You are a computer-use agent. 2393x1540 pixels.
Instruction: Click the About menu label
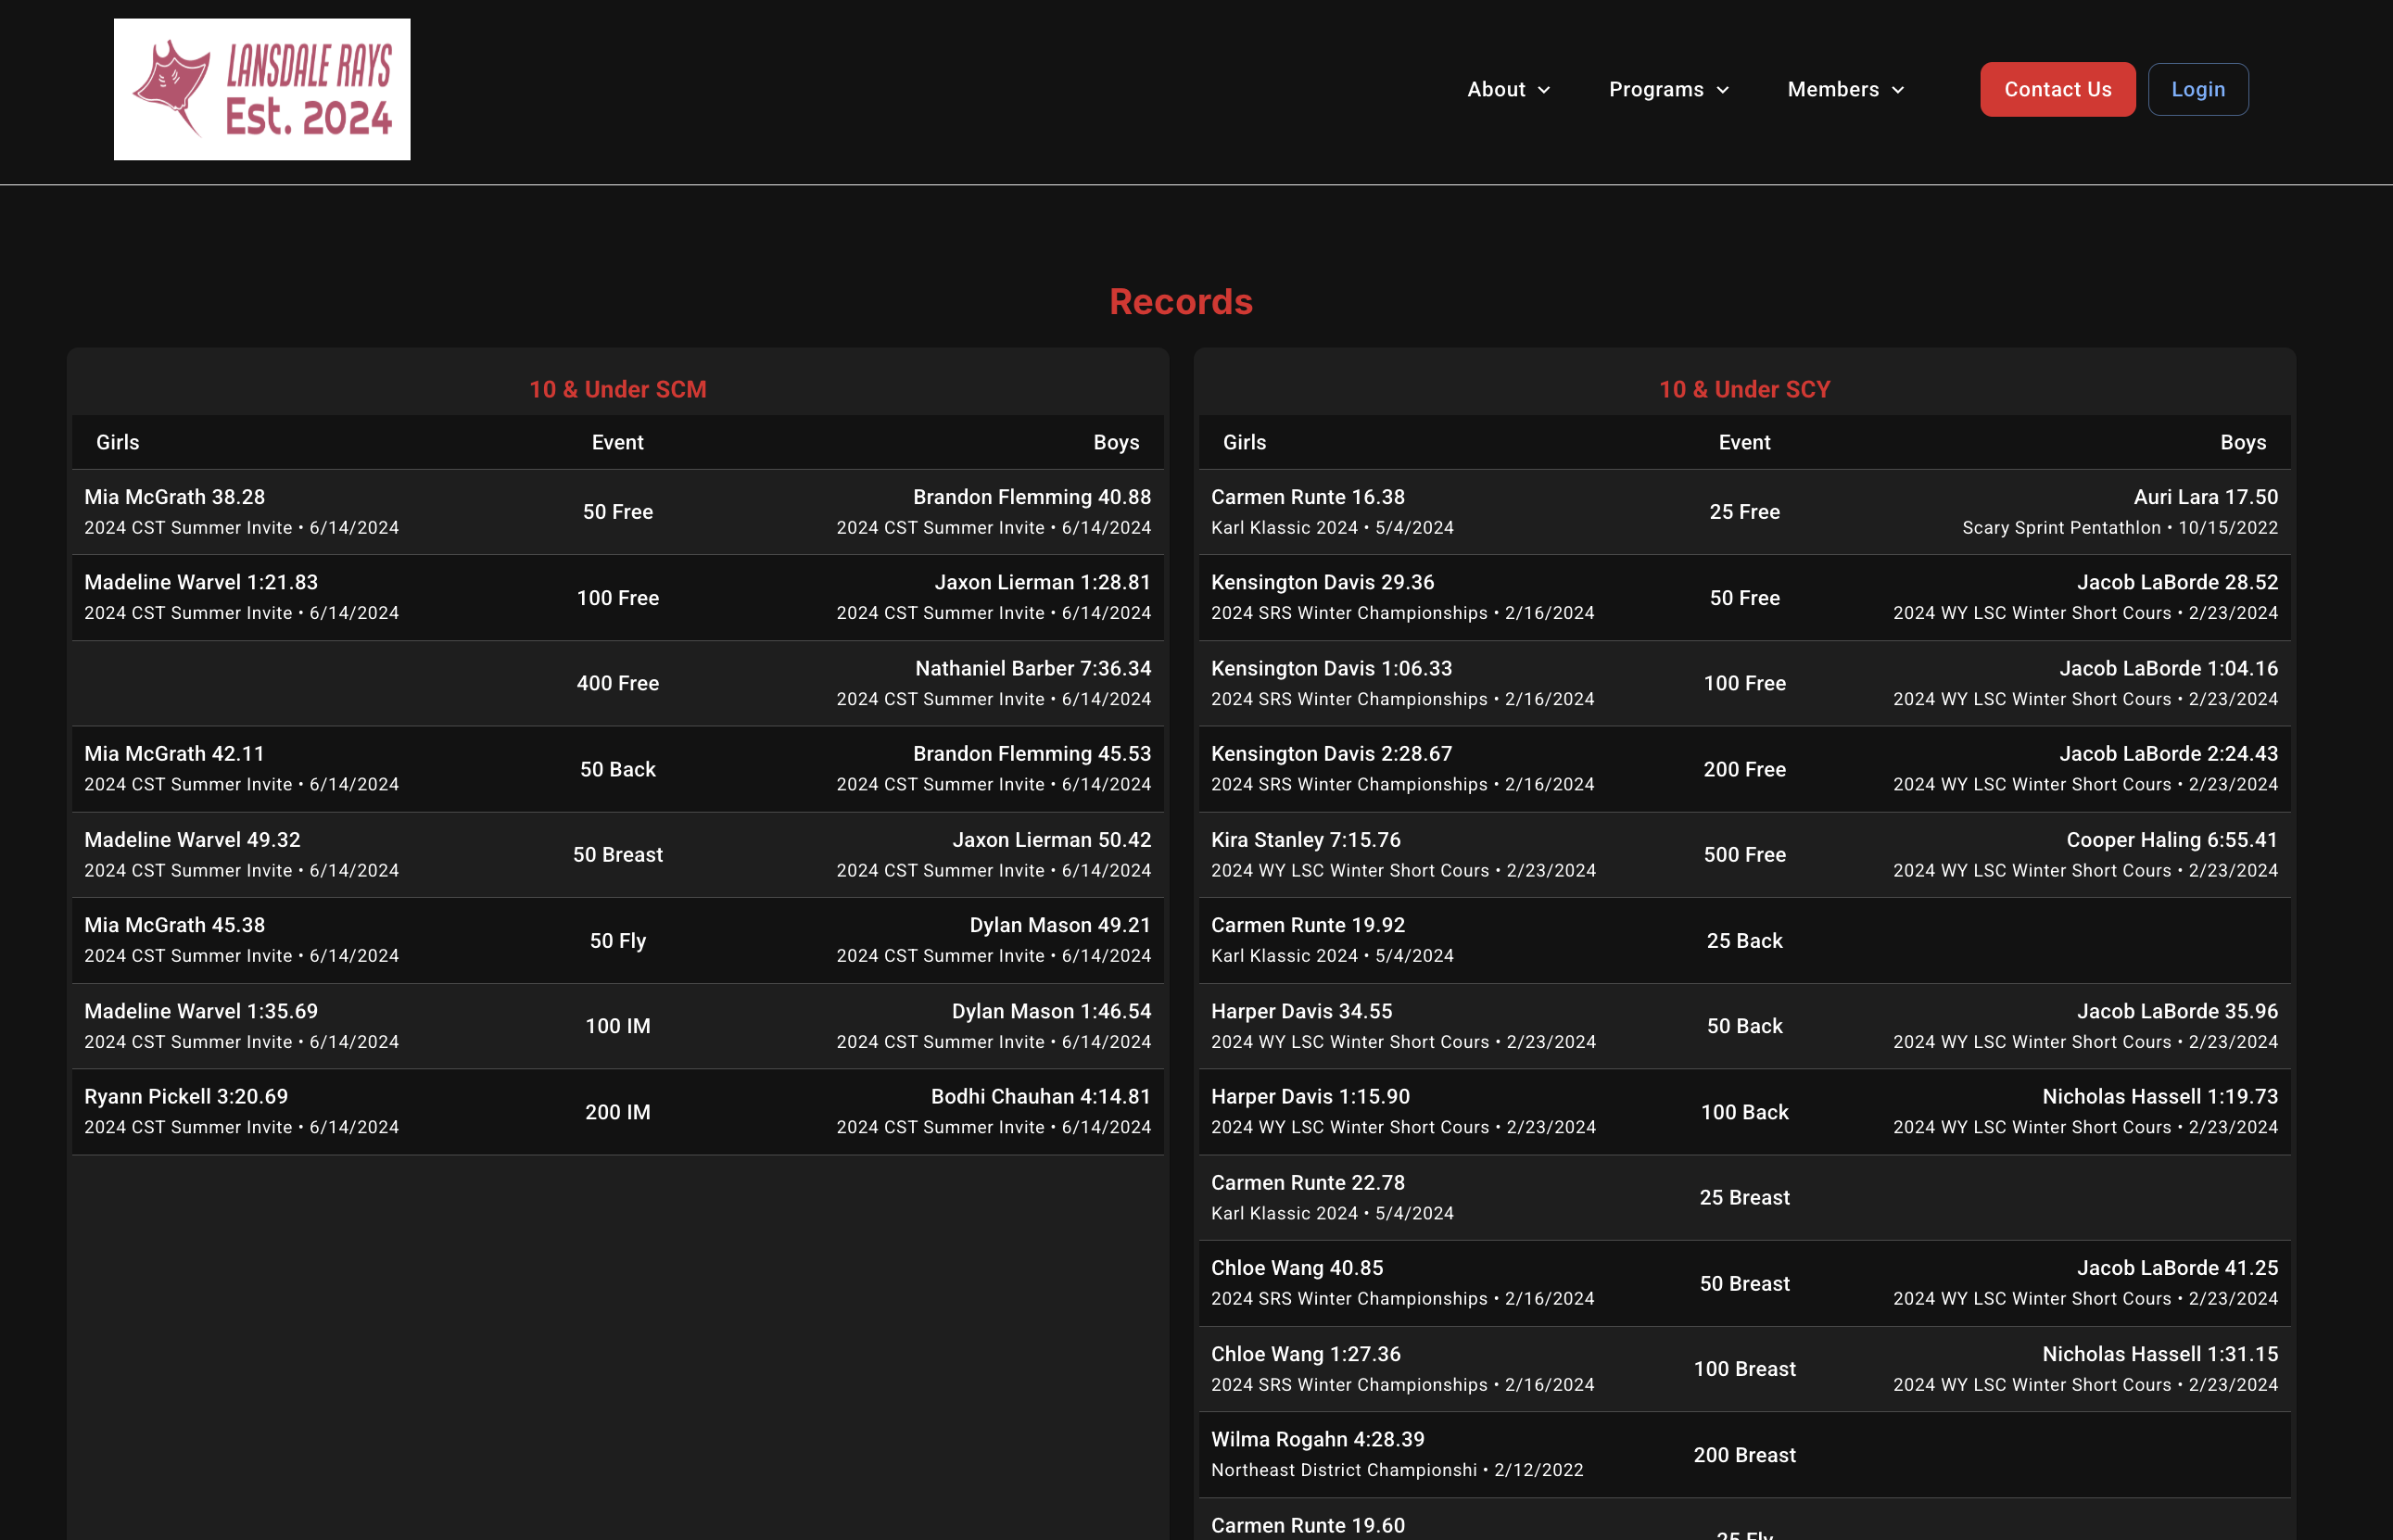(x=1495, y=90)
